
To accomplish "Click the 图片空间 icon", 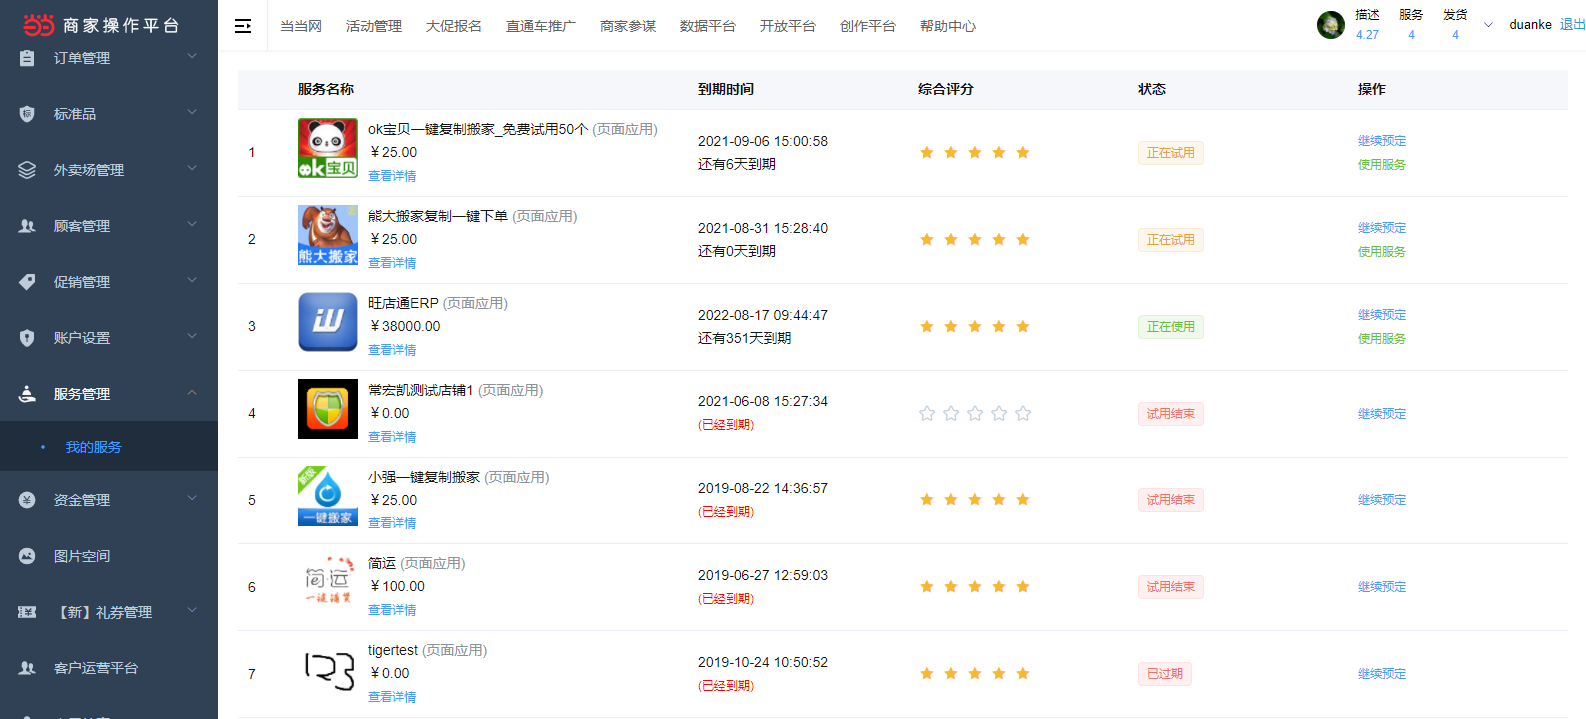I will pyautogui.click(x=27, y=556).
